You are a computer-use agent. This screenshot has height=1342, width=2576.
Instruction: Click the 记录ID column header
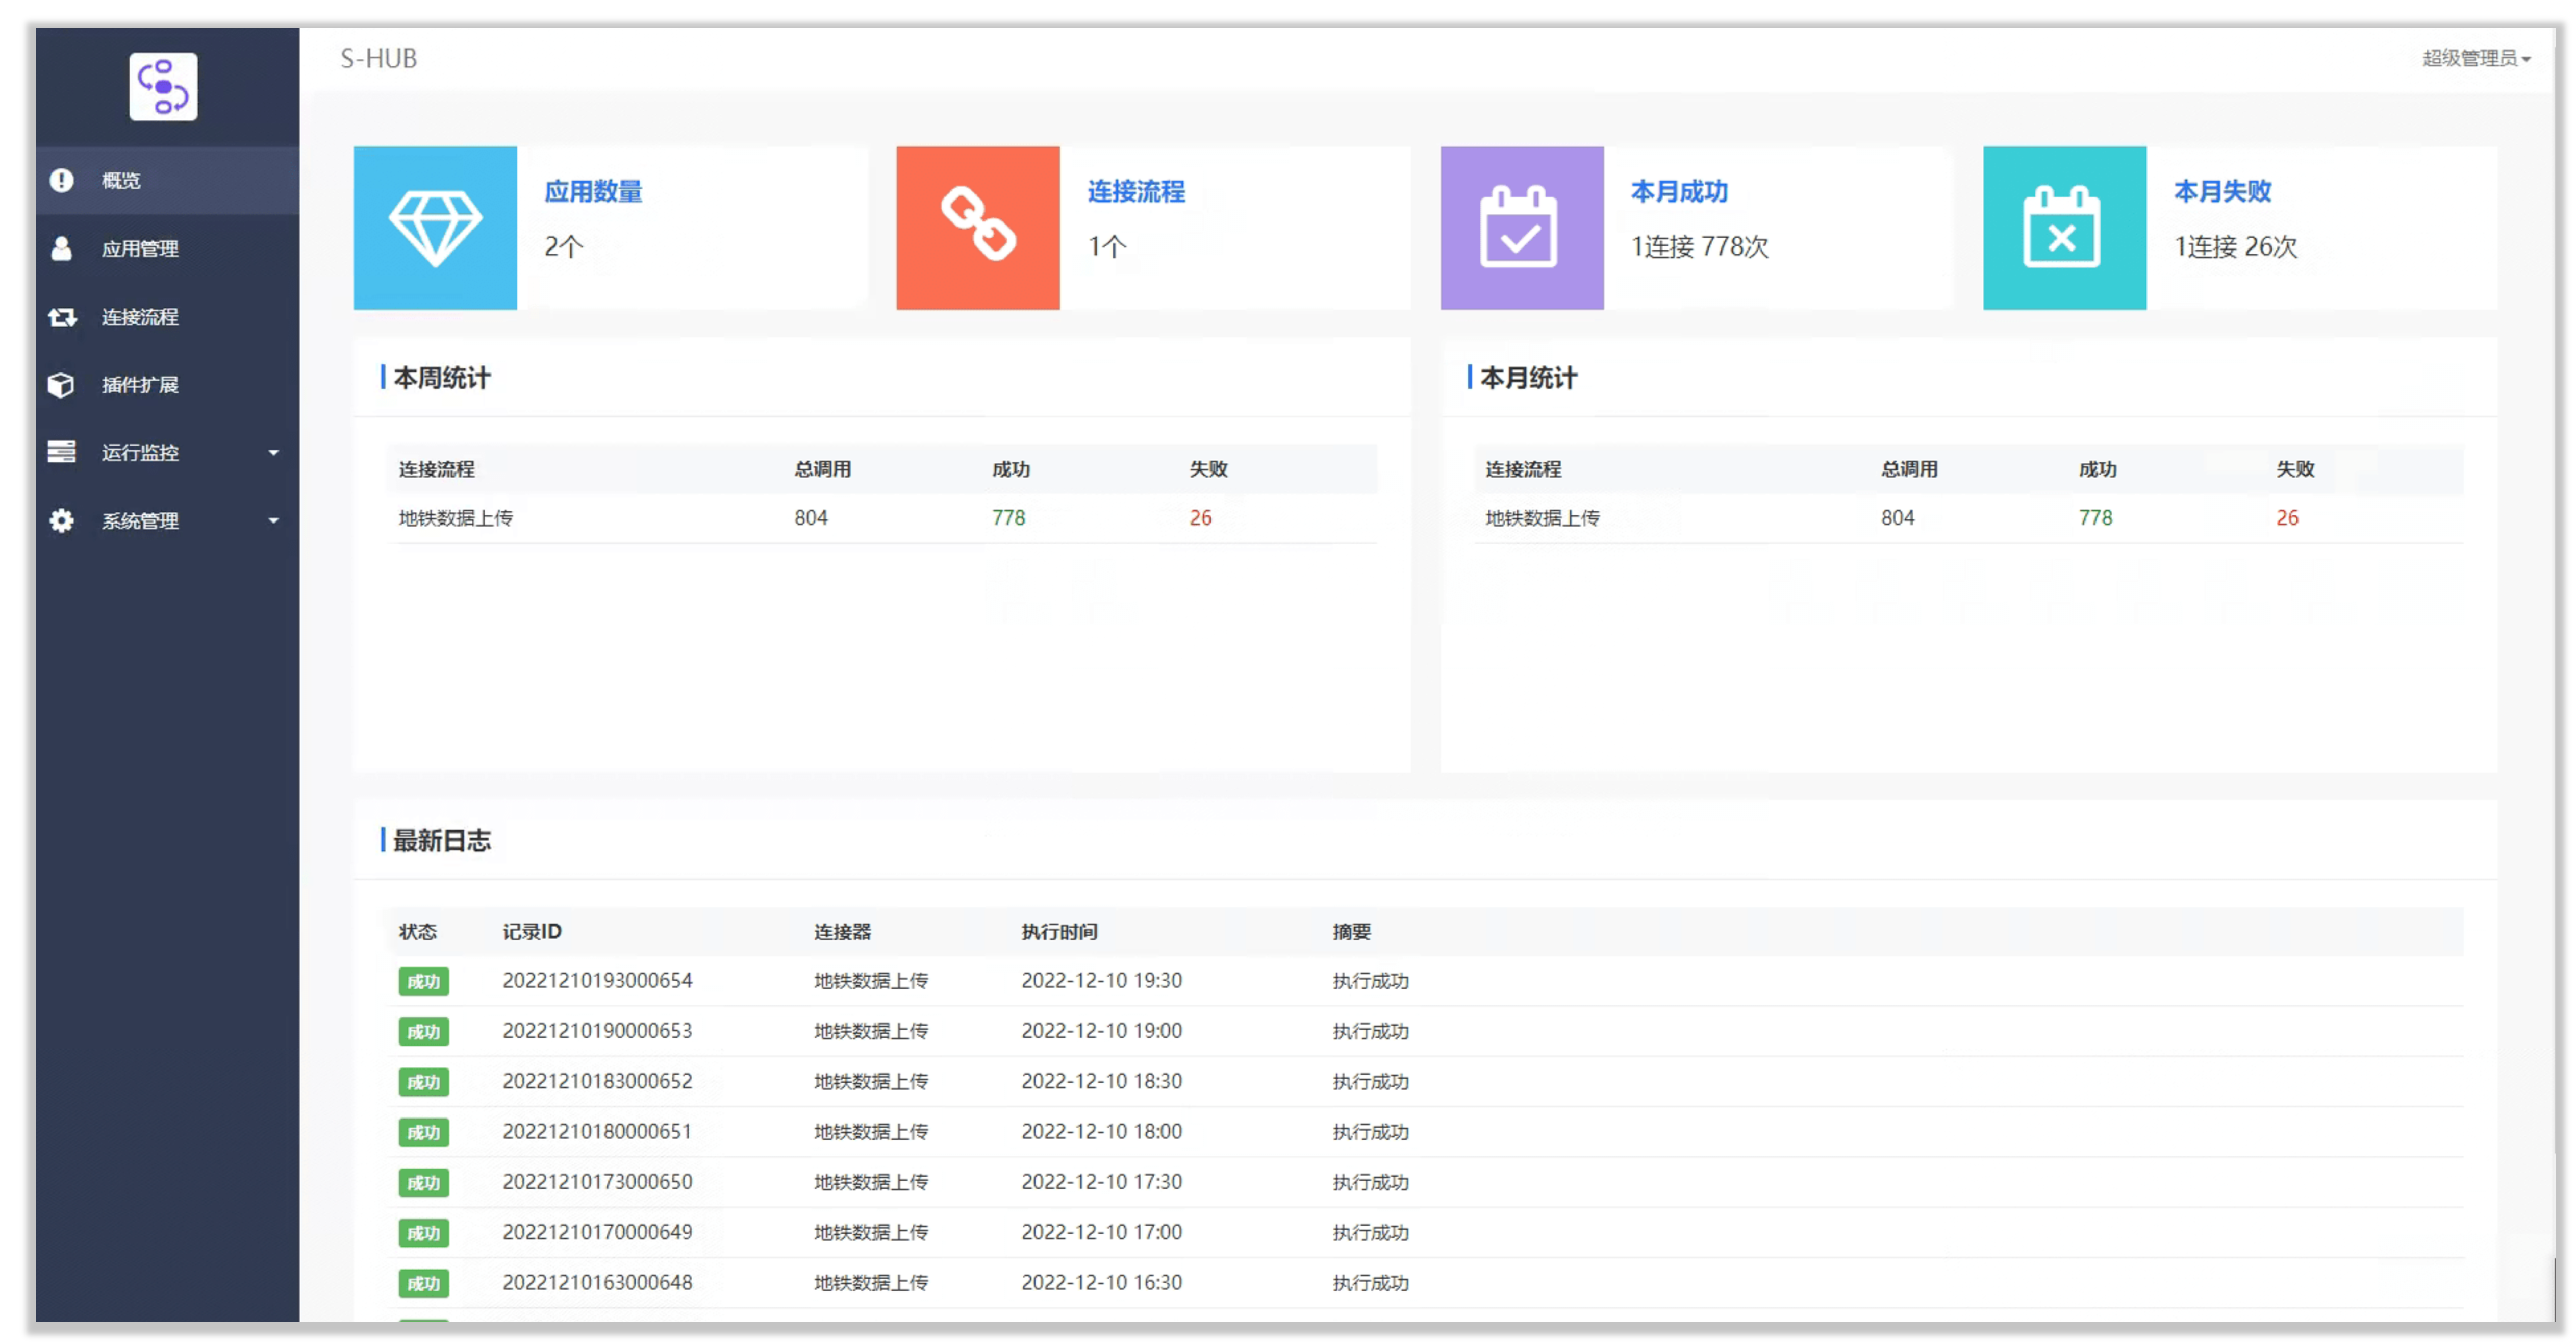tap(532, 932)
